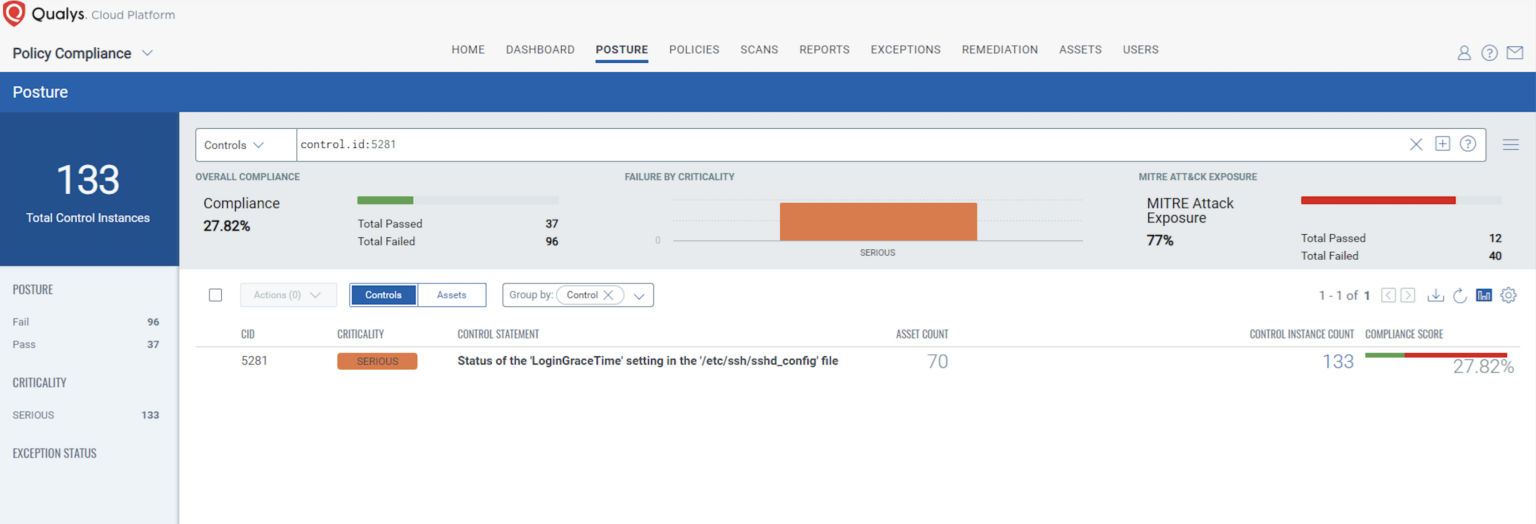Click the 27.82% score in table row
Viewport: 1536px width, 524px height.
point(1483,367)
